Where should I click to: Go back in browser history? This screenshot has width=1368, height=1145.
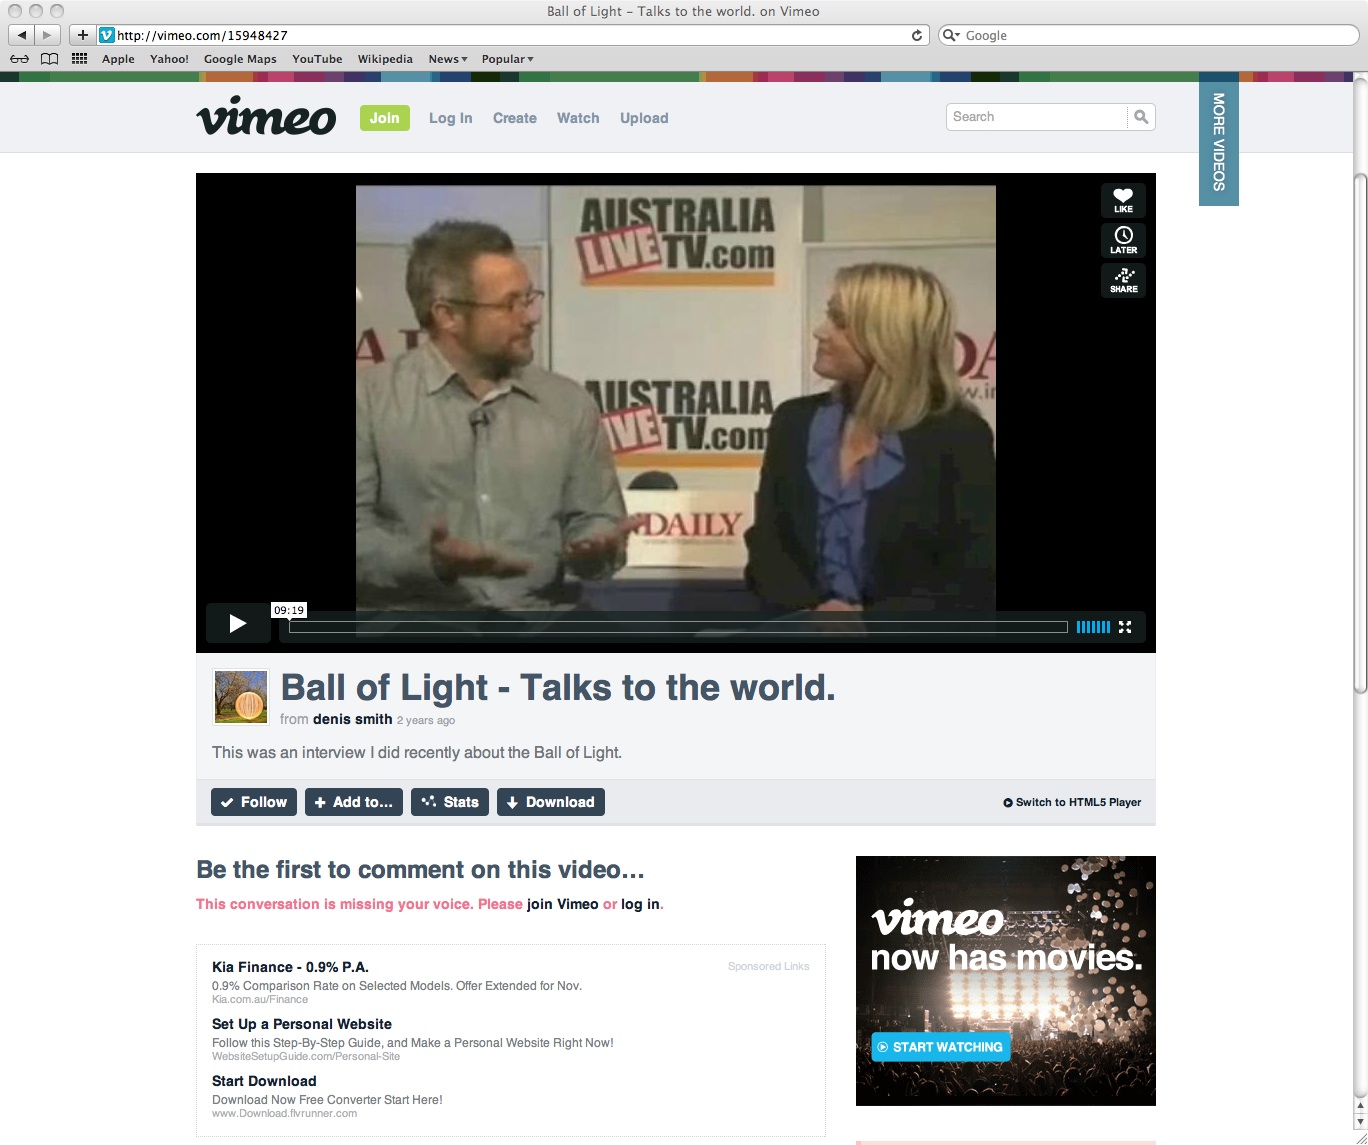21,35
